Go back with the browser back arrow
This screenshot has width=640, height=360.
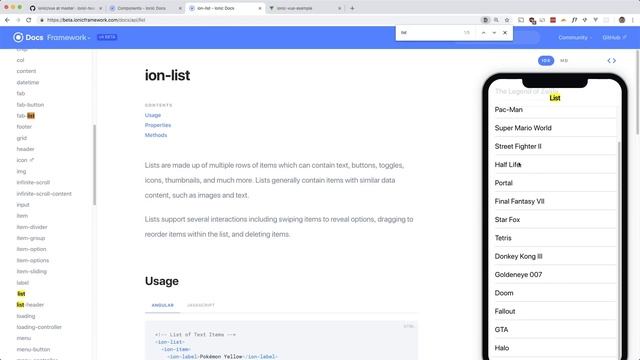point(7,20)
